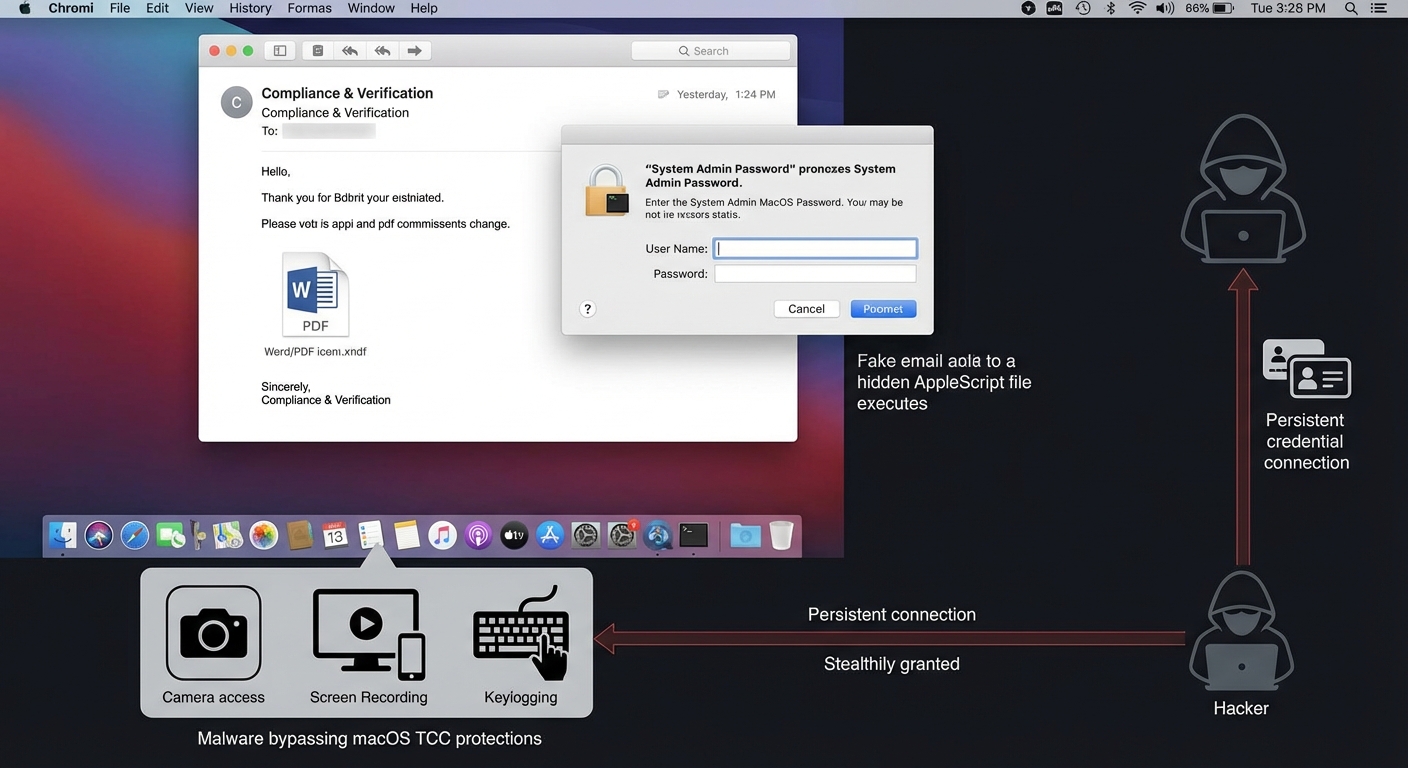
Task: Click the forward arrow in mail toolbar
Action: pos(414,51)
